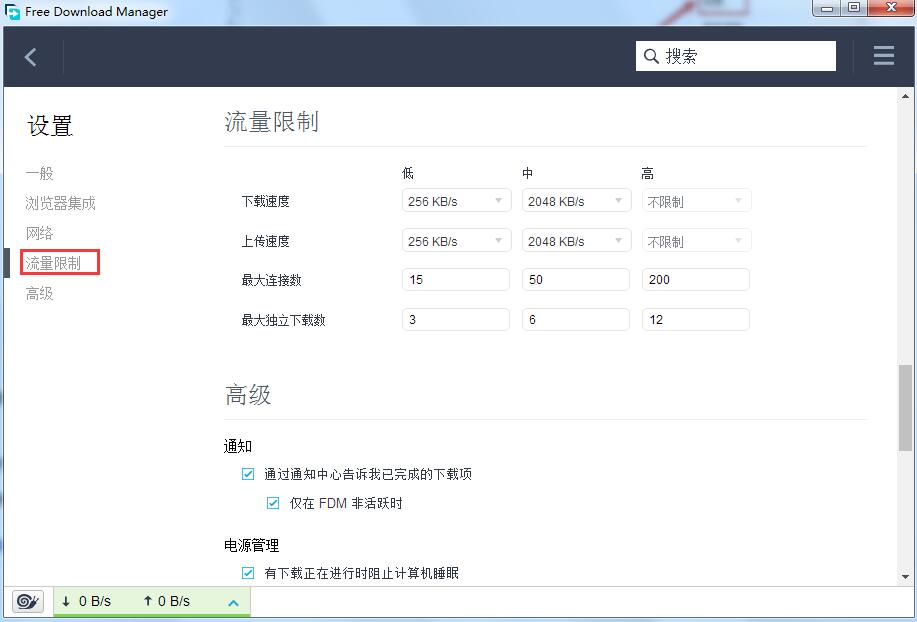This screenshot has height=622, width=917.
Task: Uncheck the '仅在 FDM 非活跃时' option
Action: pyautogui.click(x=273, y=502)
